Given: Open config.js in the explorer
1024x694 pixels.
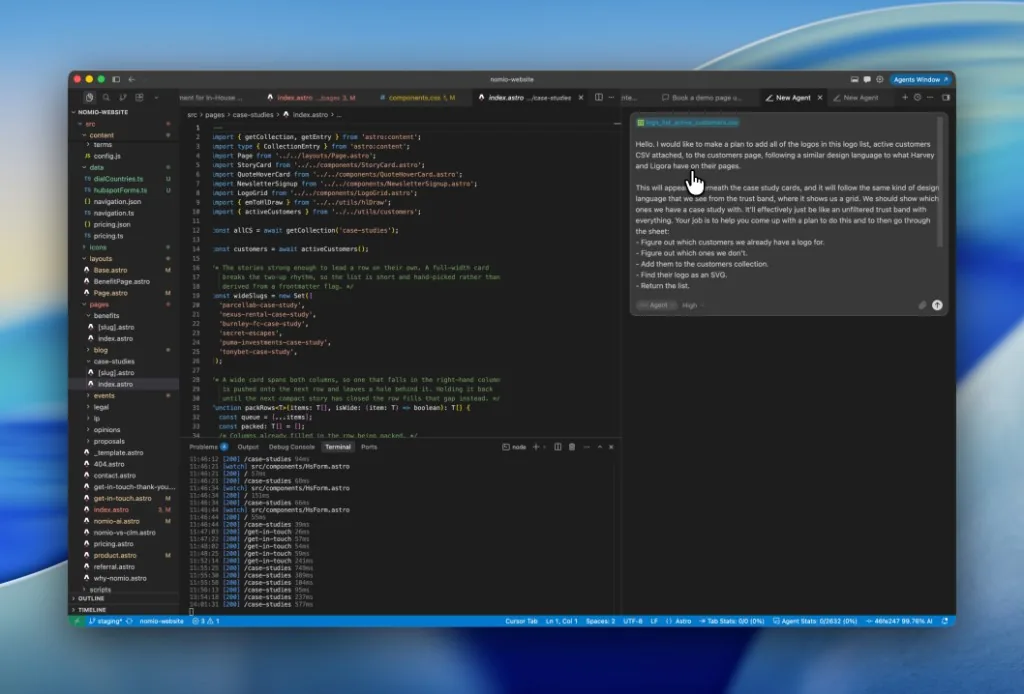Looking at the screenshot, I should [107, 157].
